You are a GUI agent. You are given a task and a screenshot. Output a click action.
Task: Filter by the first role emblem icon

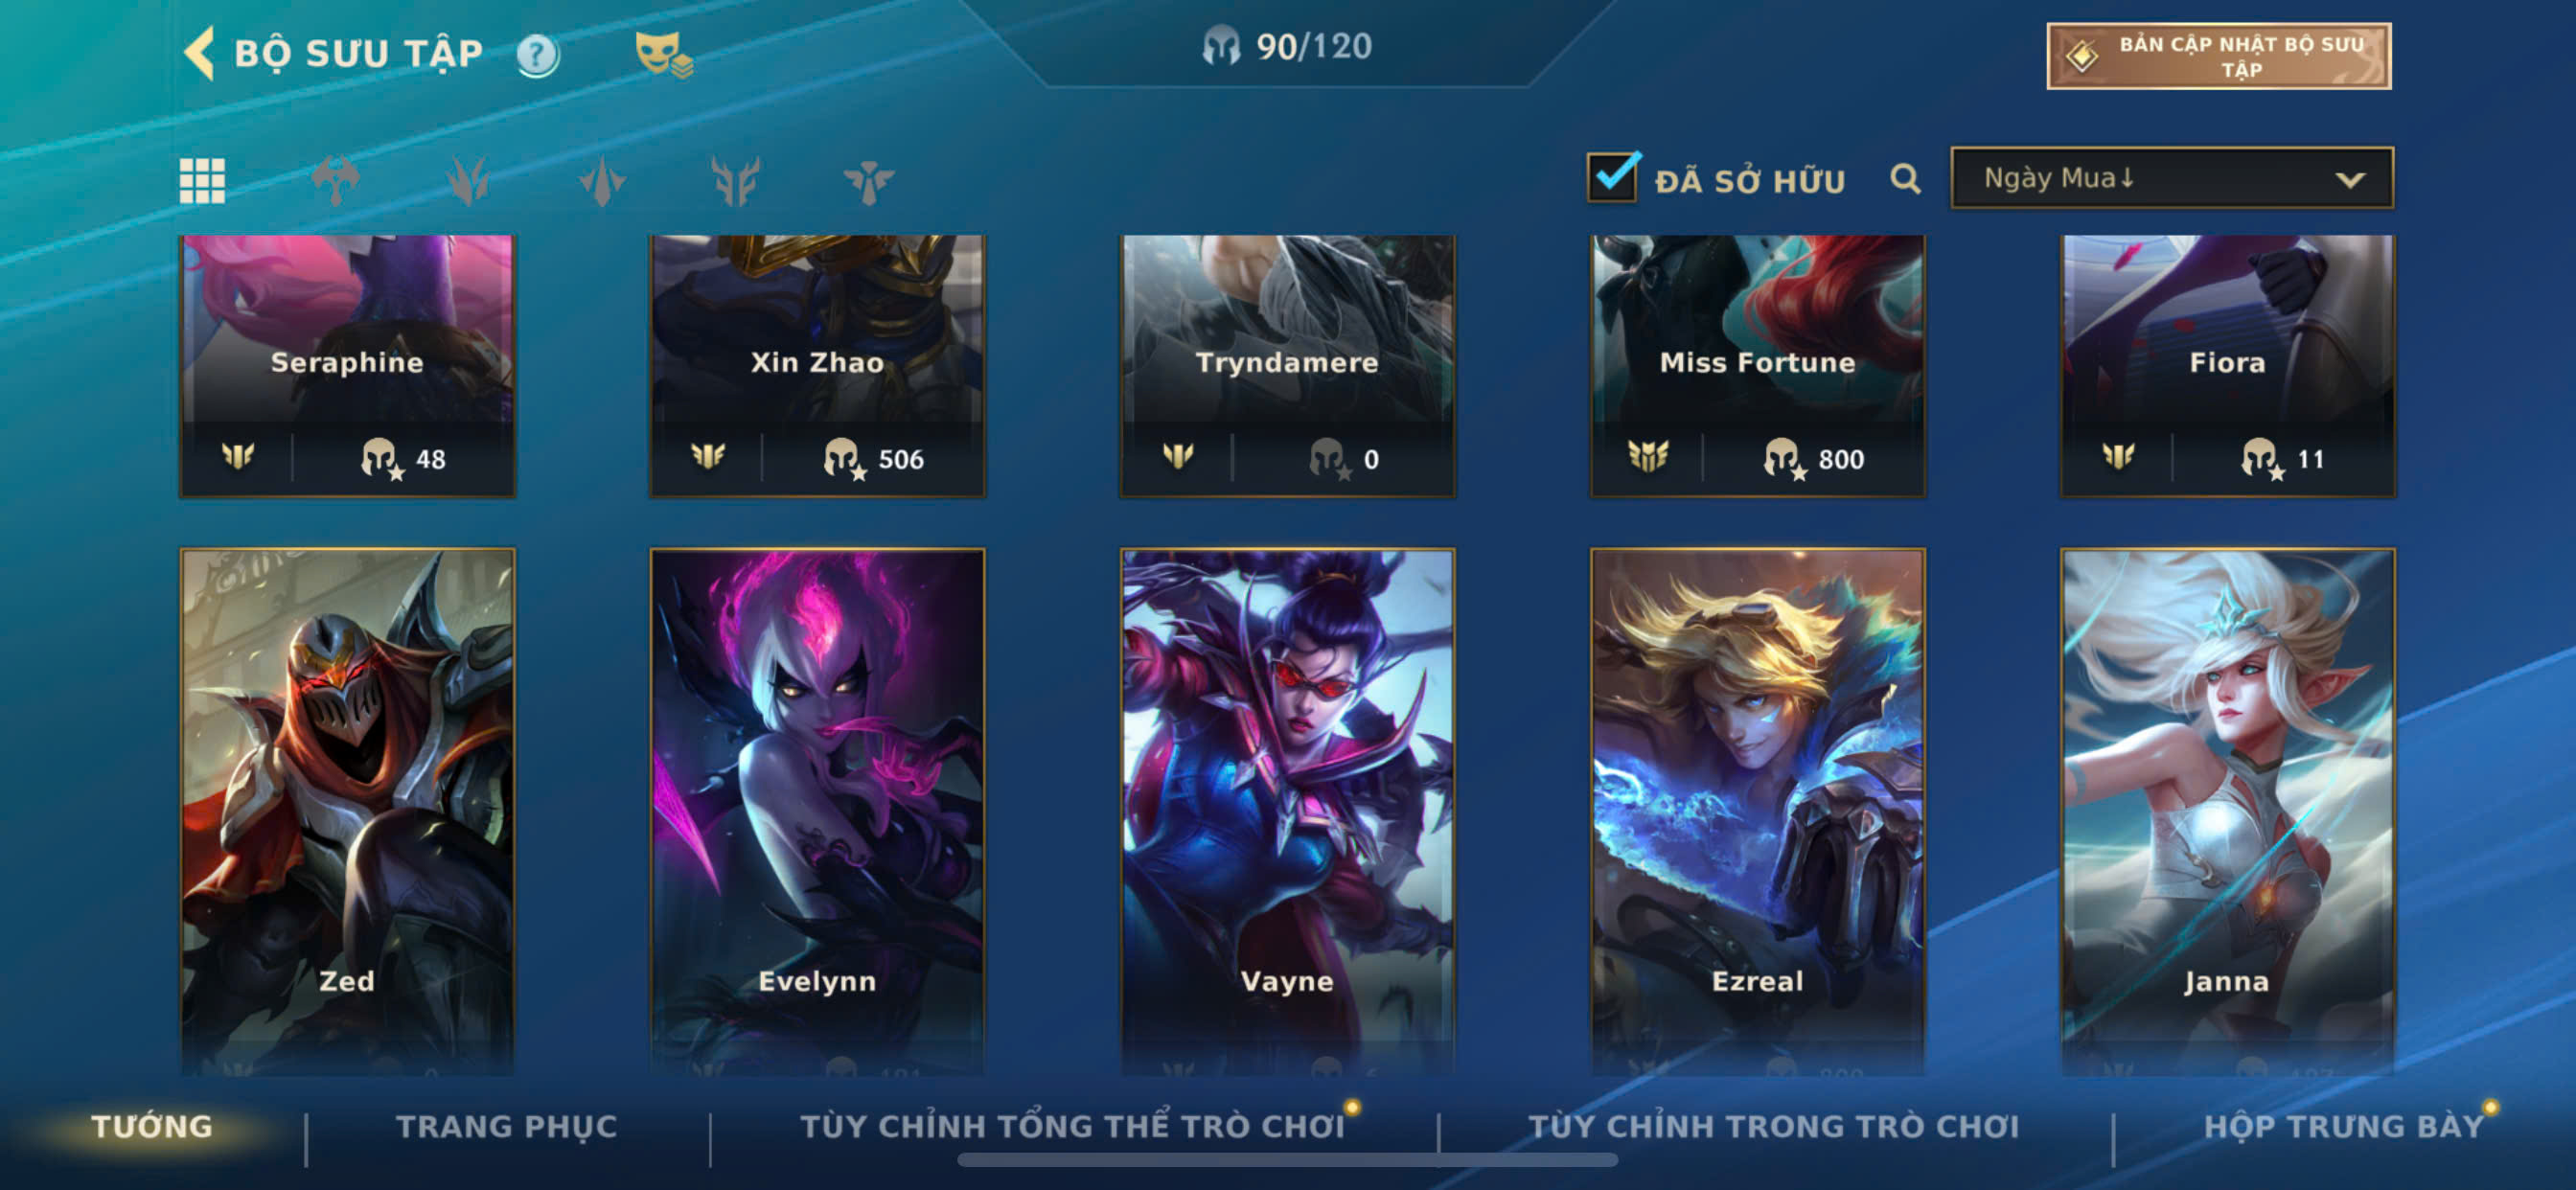point(335,181)
